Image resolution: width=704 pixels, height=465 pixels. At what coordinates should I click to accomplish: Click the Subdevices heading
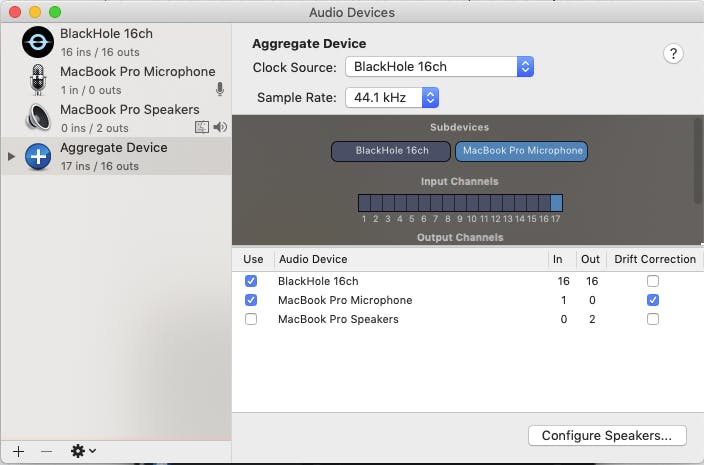459,127
